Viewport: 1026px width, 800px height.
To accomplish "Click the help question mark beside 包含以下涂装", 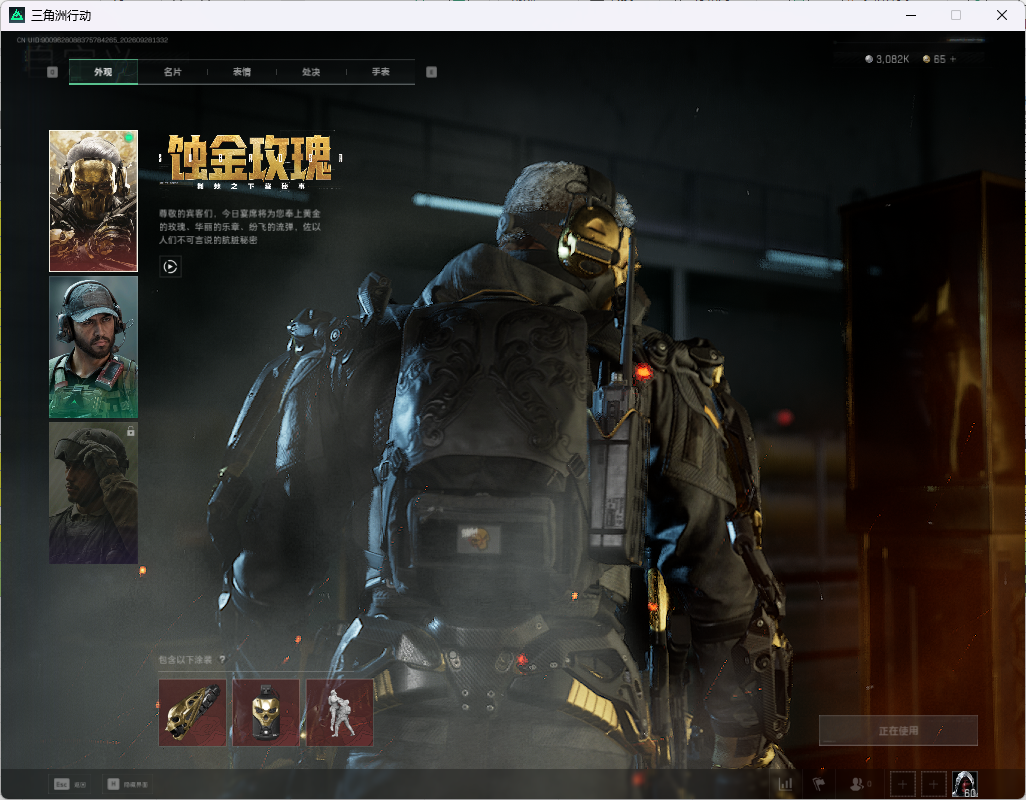I will (222, 659).
